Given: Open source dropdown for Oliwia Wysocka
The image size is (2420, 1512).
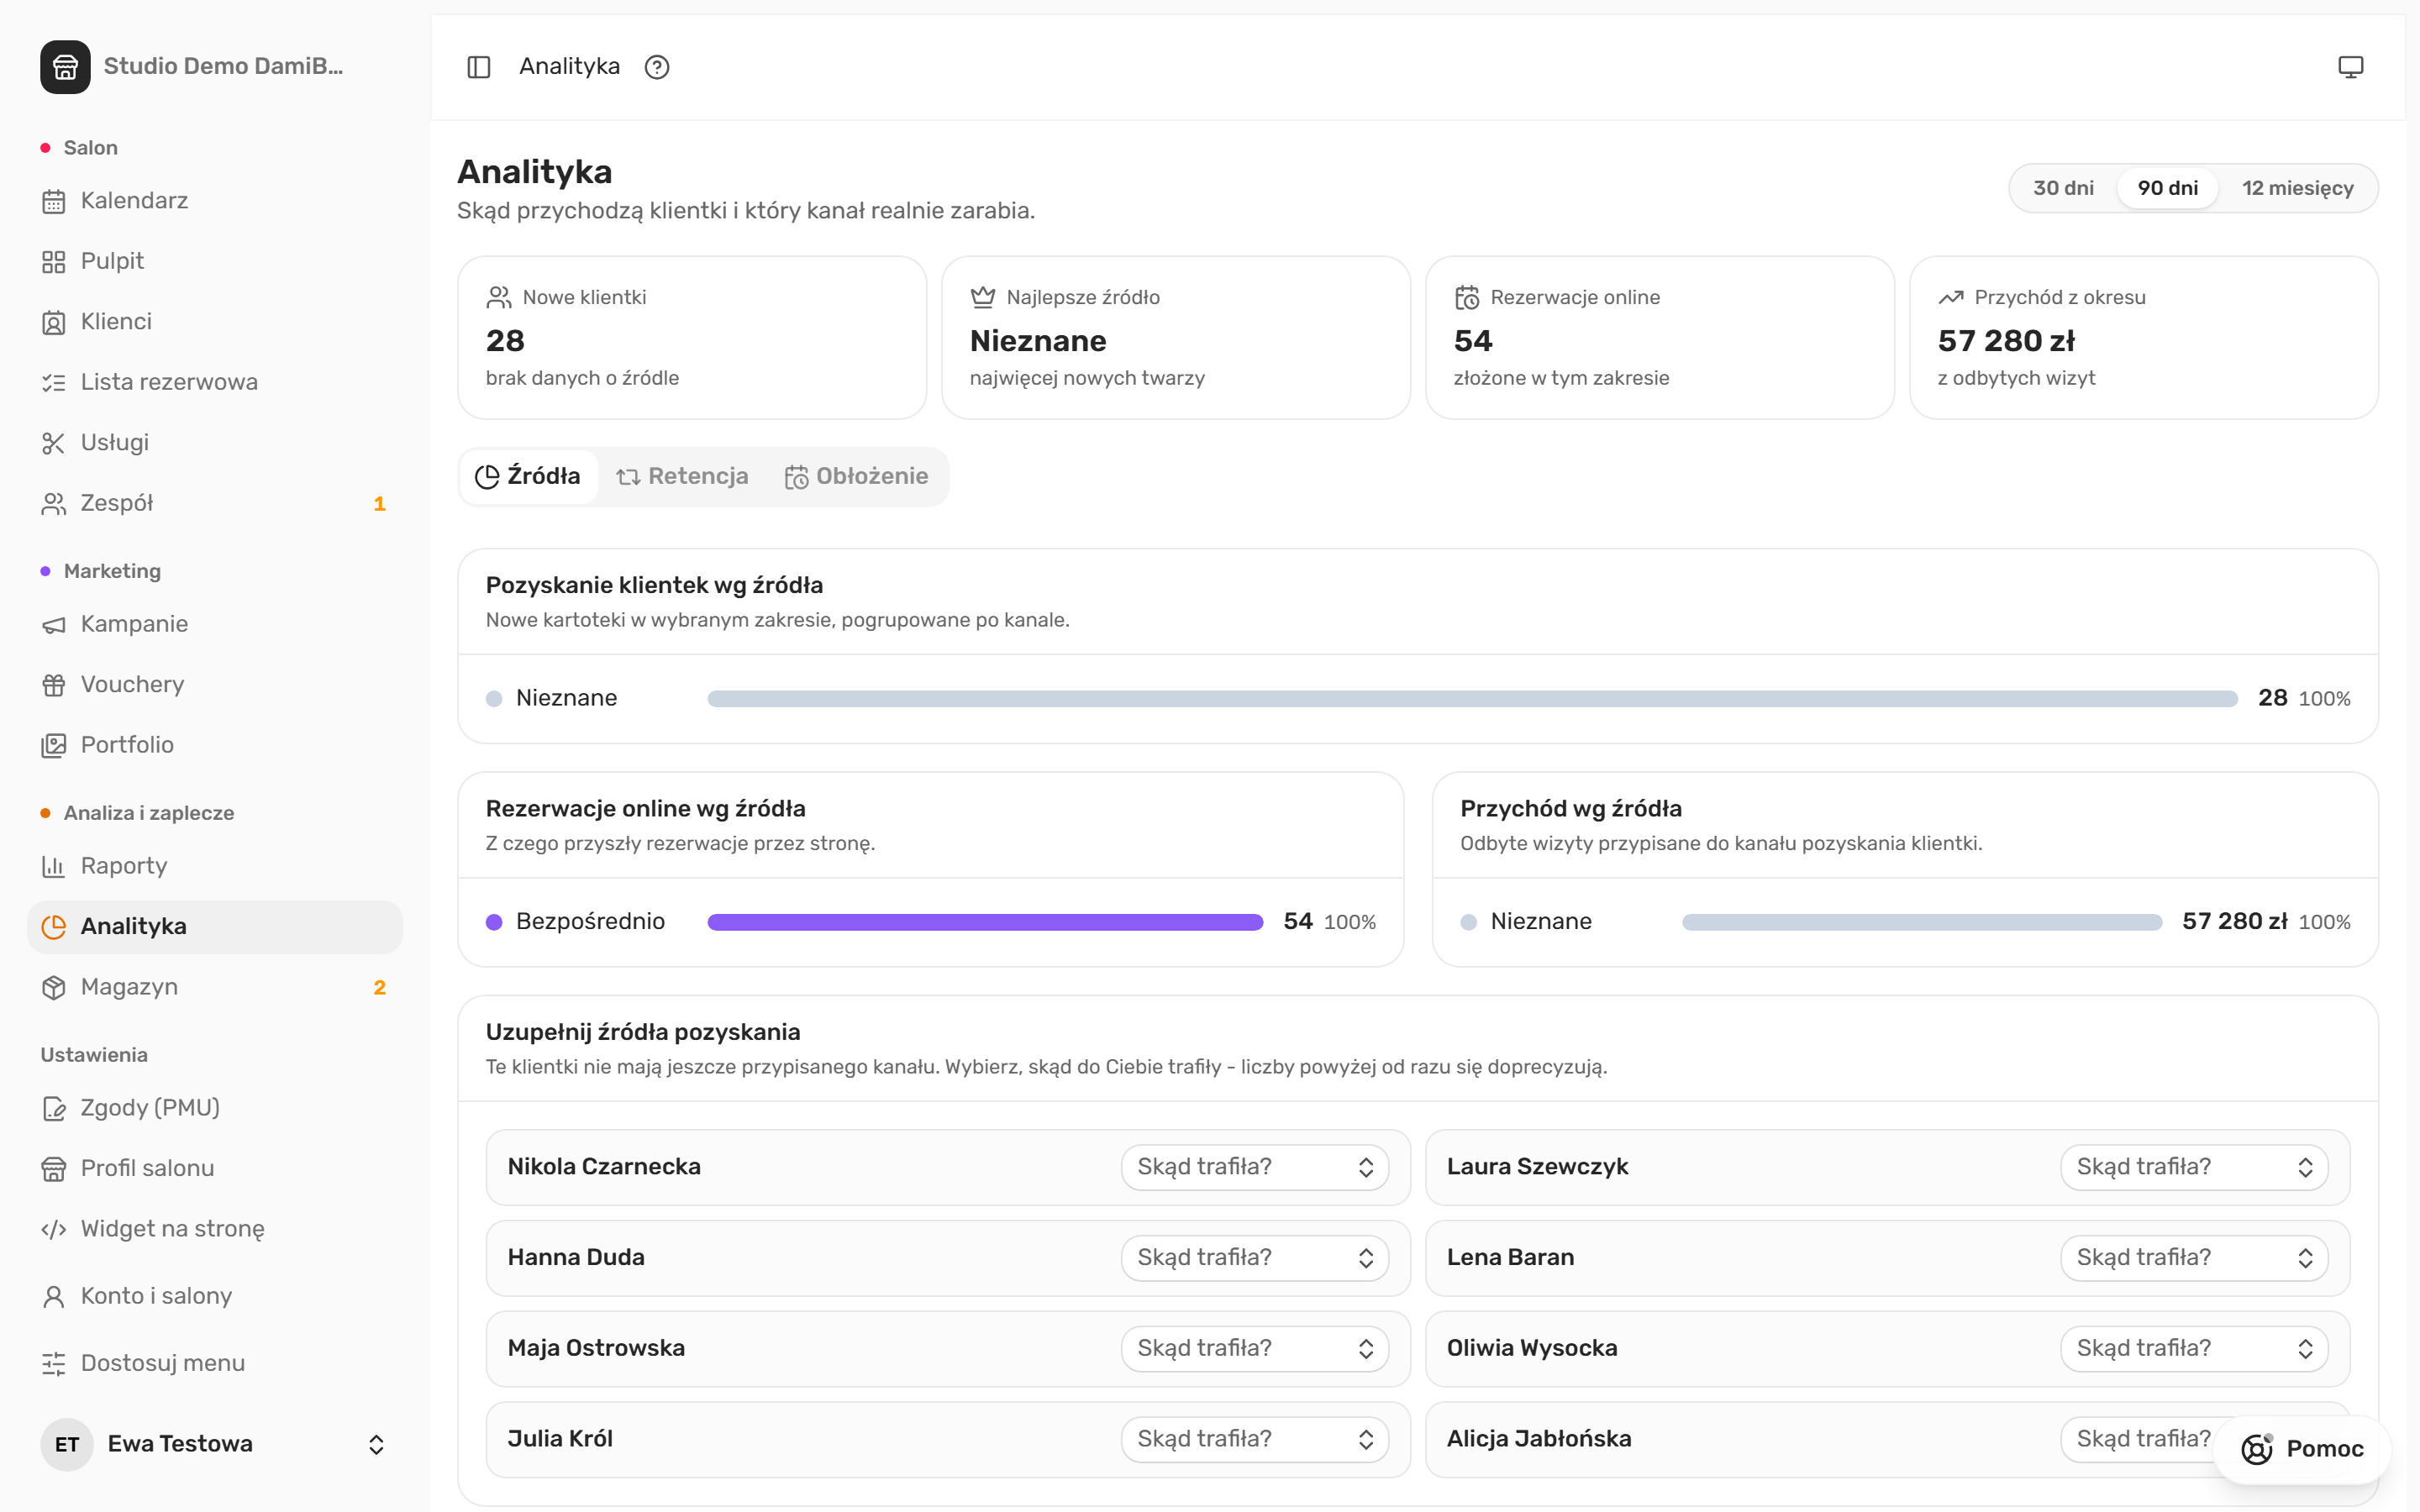Looking at the screenshot, I should point(2194,1349).
